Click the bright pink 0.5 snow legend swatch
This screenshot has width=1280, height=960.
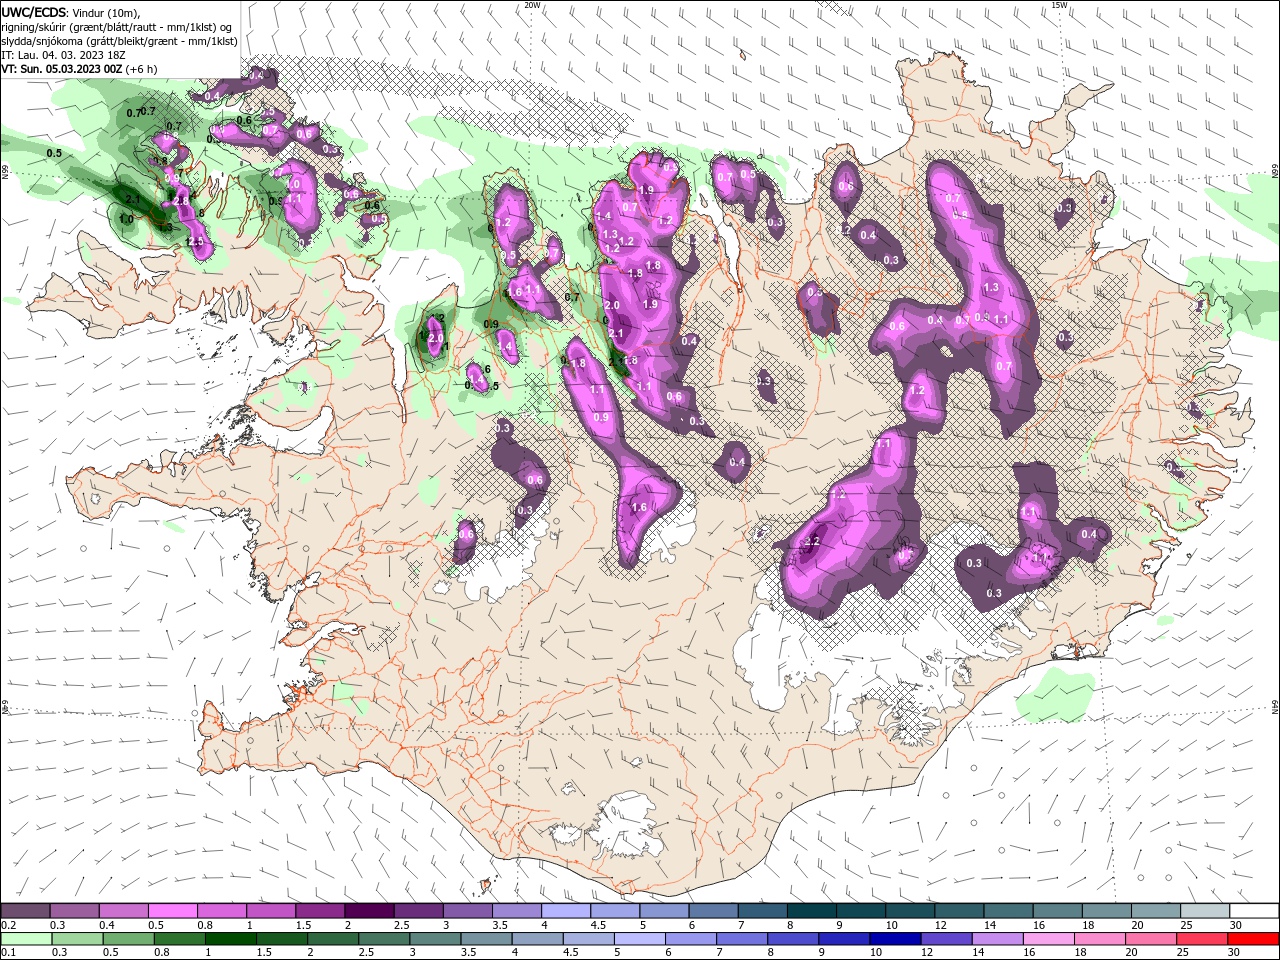click(x=172, y=910)
